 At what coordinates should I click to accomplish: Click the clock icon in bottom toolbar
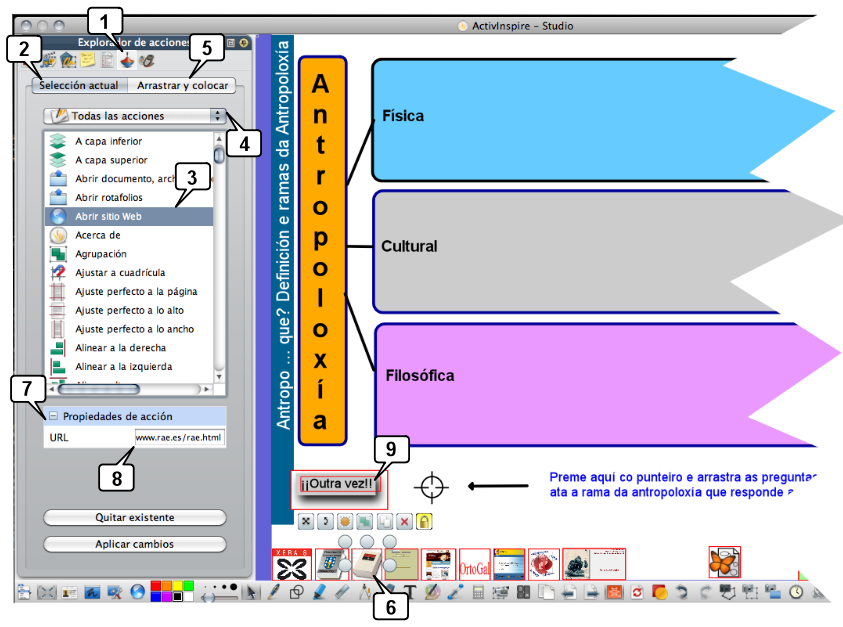[x=796, y=592]
